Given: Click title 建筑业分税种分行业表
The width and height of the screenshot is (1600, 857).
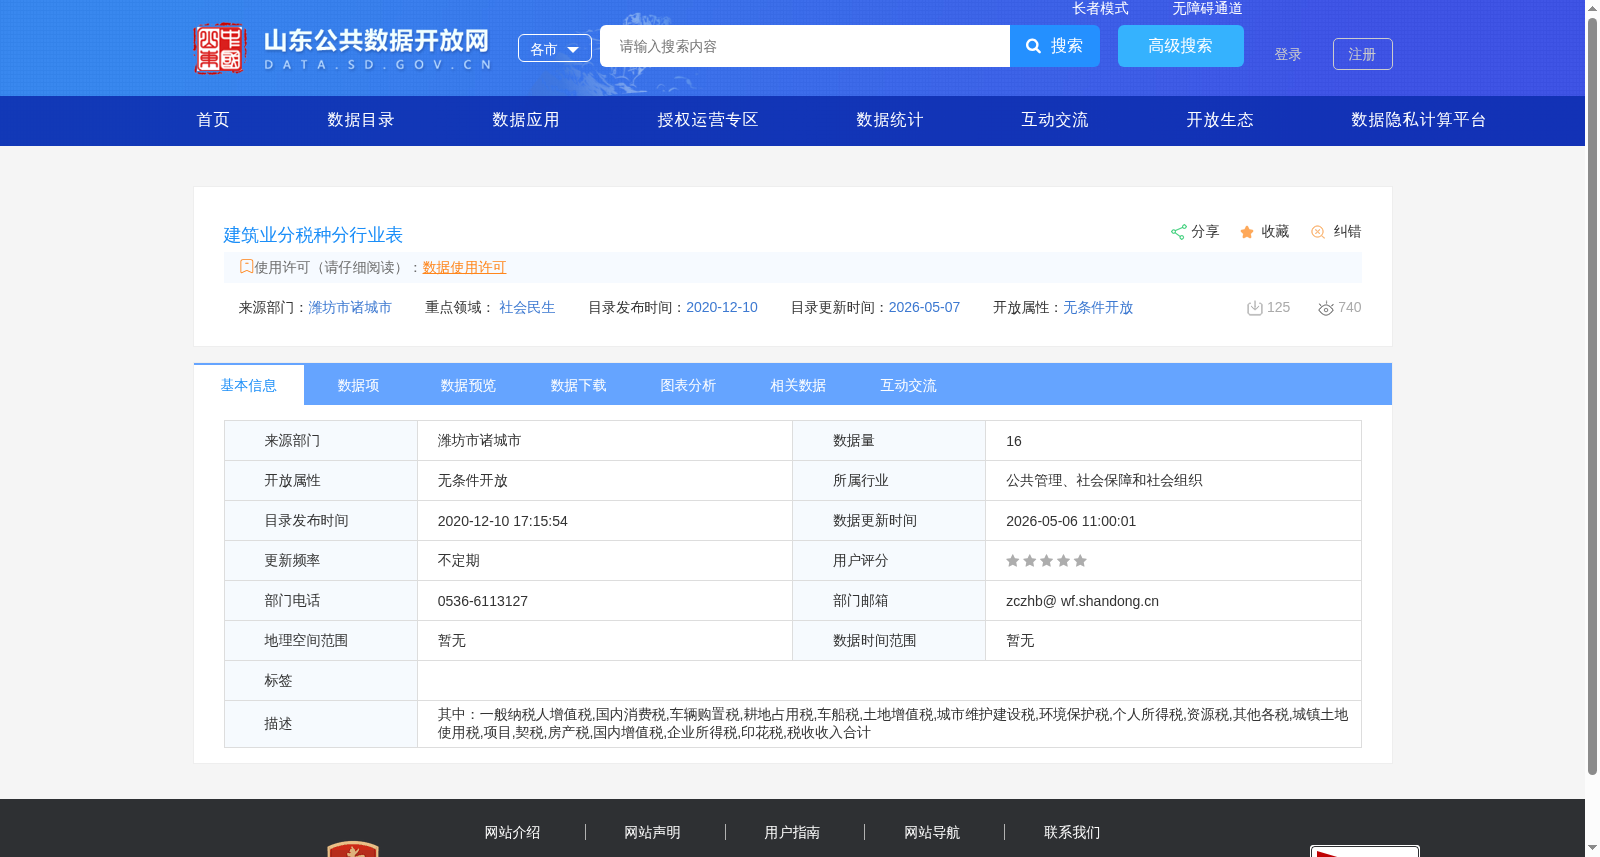Looking at the screenshot, I should (x=313, y=235).
